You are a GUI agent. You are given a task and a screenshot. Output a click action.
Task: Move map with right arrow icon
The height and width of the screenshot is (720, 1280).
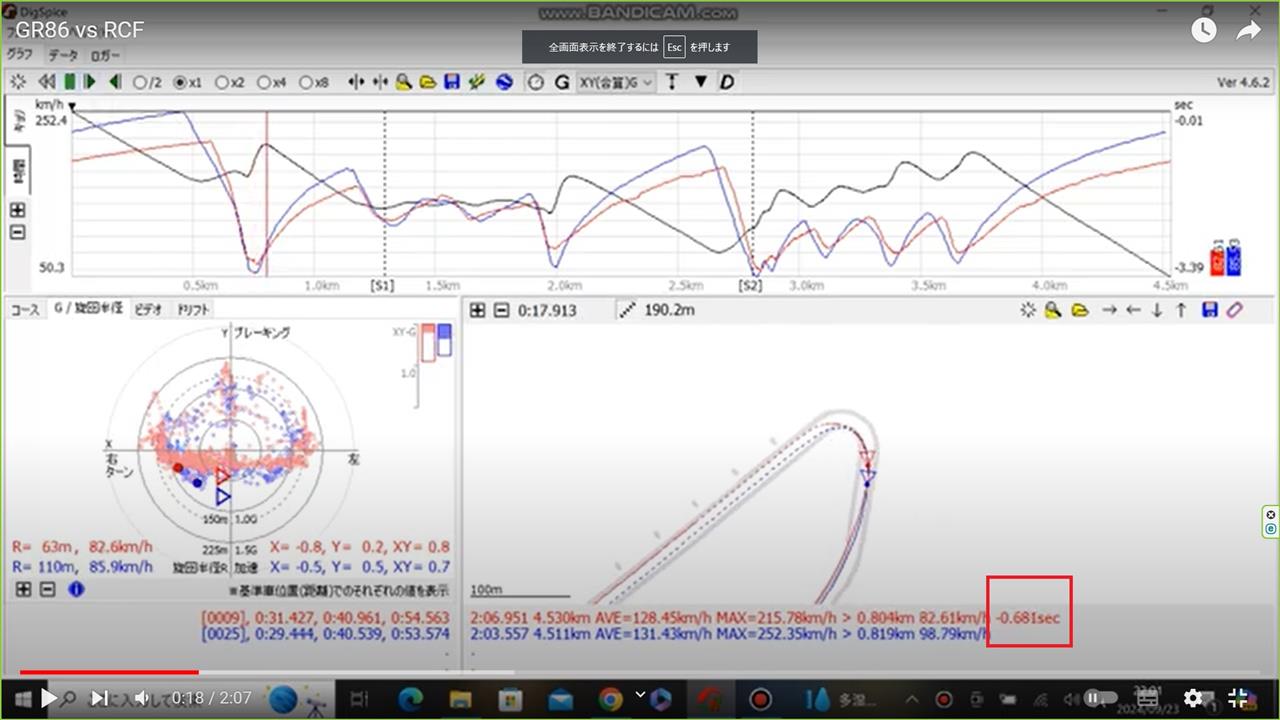click(1109, 310)
